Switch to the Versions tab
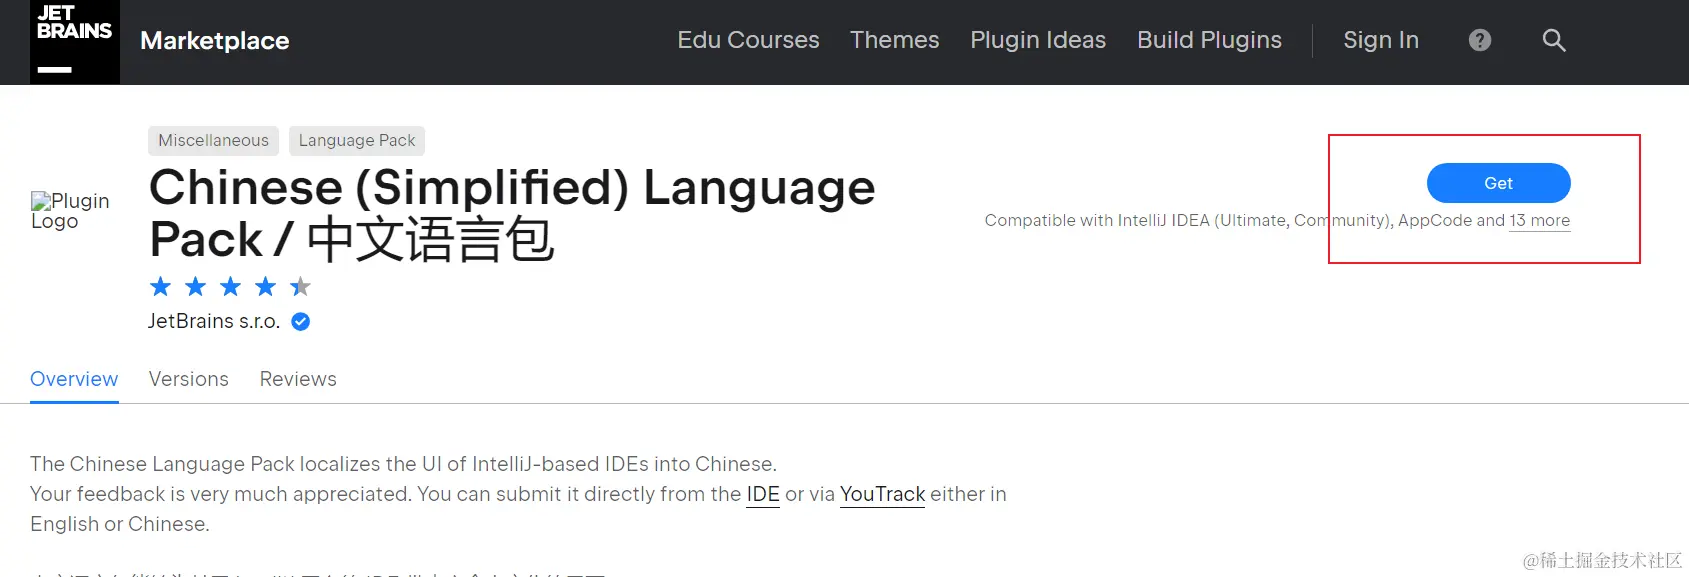The image size is (1689, 577). tap(189, 379)
